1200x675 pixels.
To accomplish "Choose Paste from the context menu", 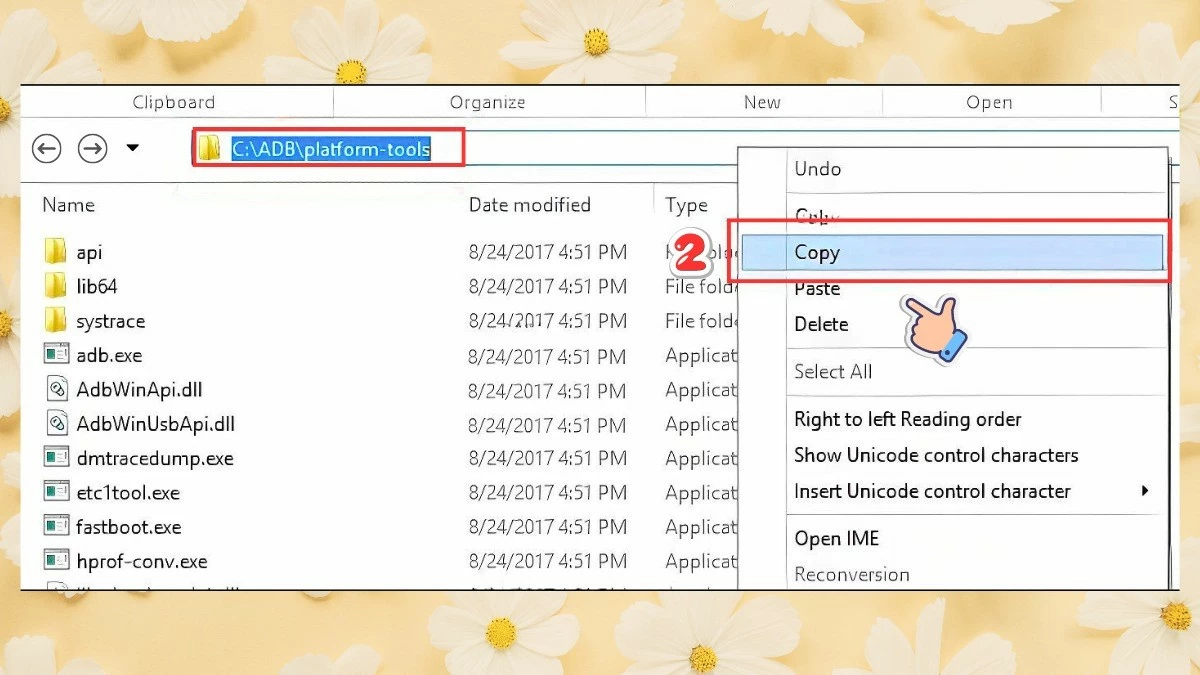I will [817, 289].
